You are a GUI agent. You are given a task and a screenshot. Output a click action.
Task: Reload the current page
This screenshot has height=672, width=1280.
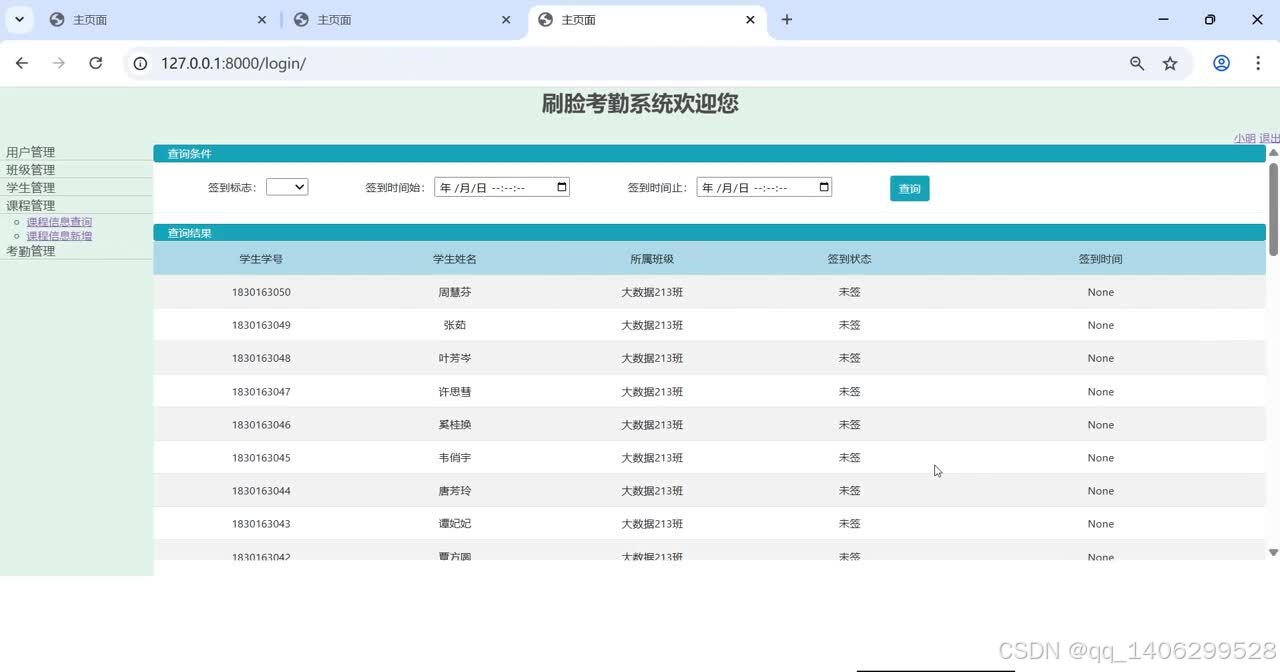point(95,62)
